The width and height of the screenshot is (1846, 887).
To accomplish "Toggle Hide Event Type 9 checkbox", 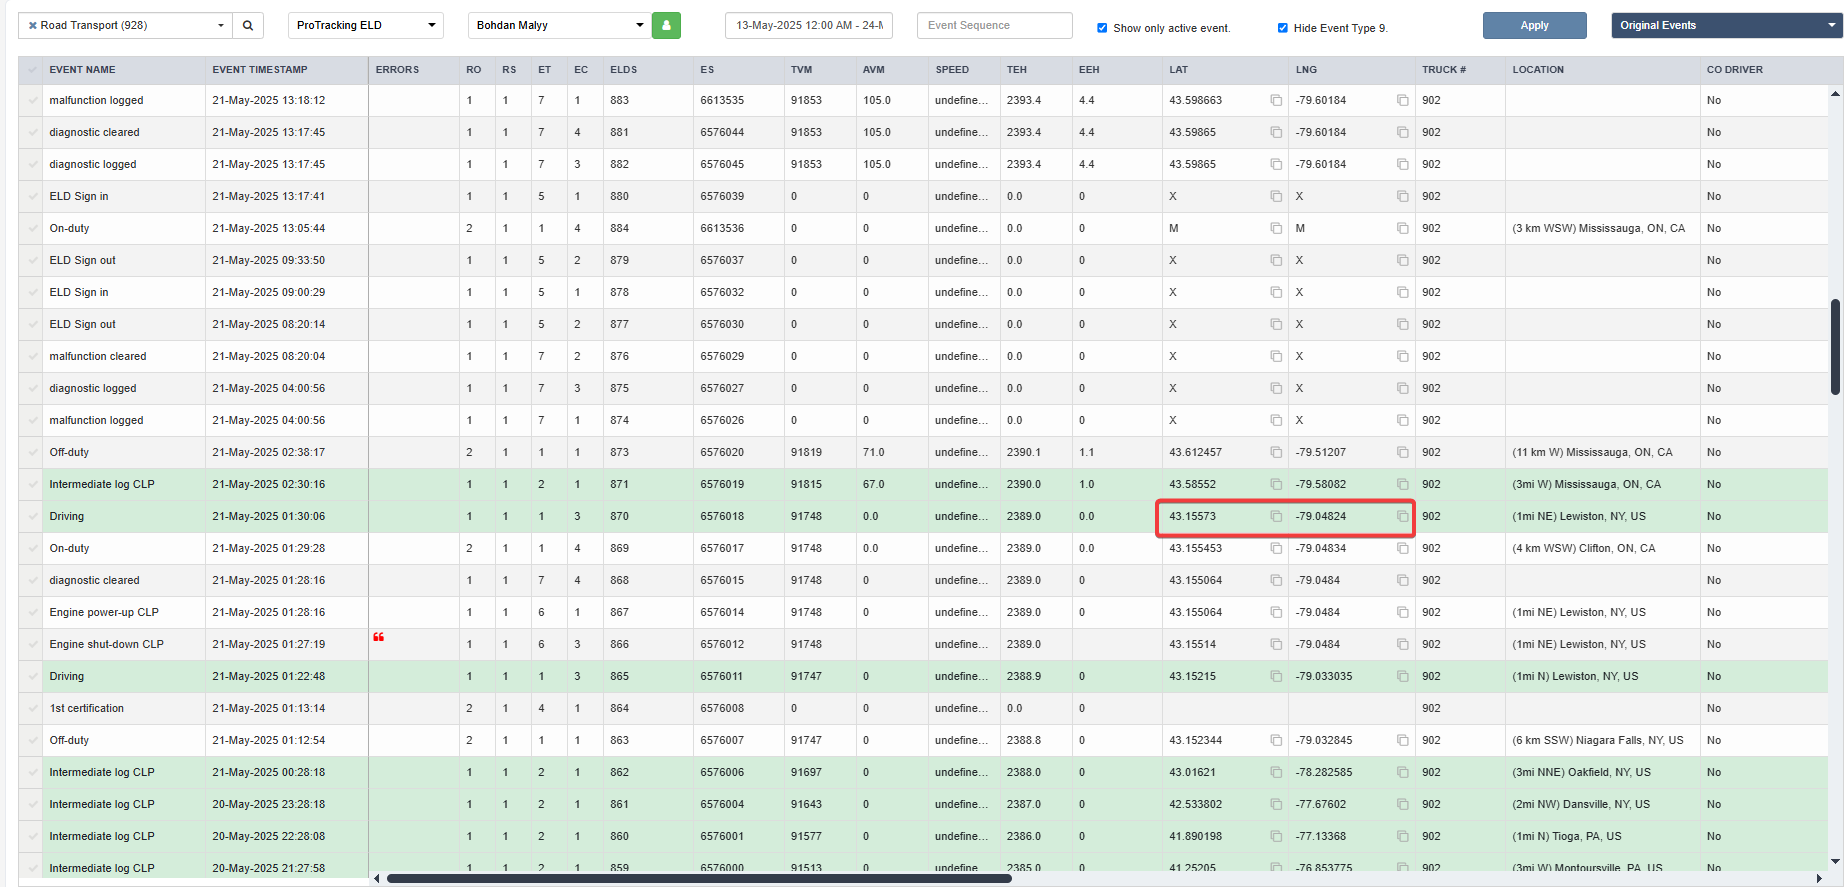I will pos(1283,28).
